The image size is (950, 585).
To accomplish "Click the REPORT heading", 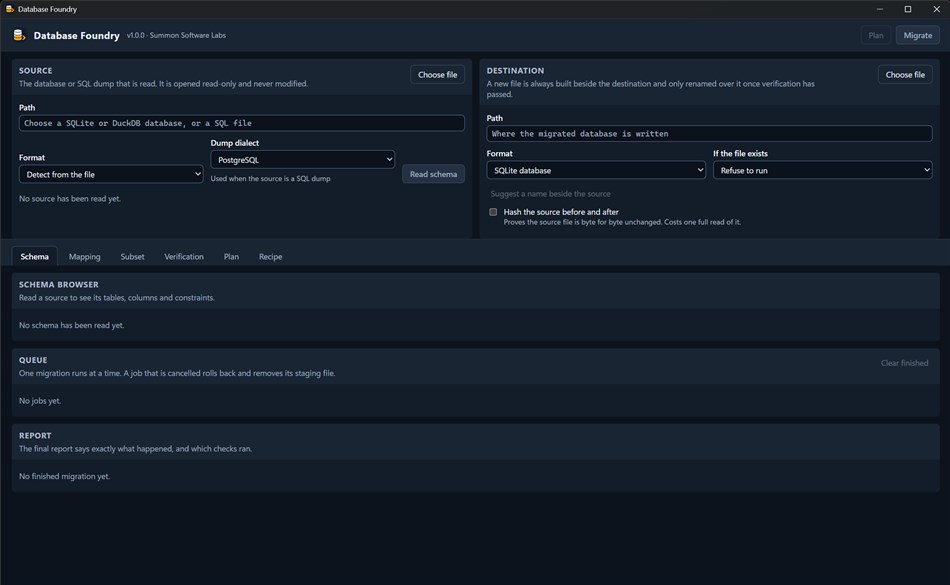I will click(x=35, y=436).
